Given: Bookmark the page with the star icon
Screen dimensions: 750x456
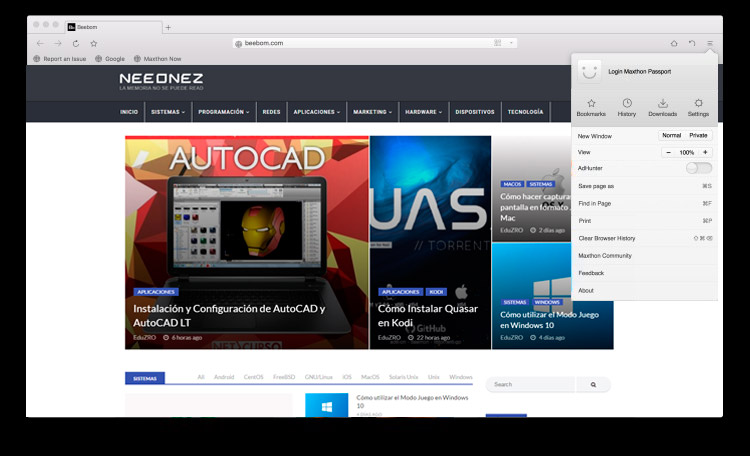Looking at the screenshot, I should [x=94, y=44].
